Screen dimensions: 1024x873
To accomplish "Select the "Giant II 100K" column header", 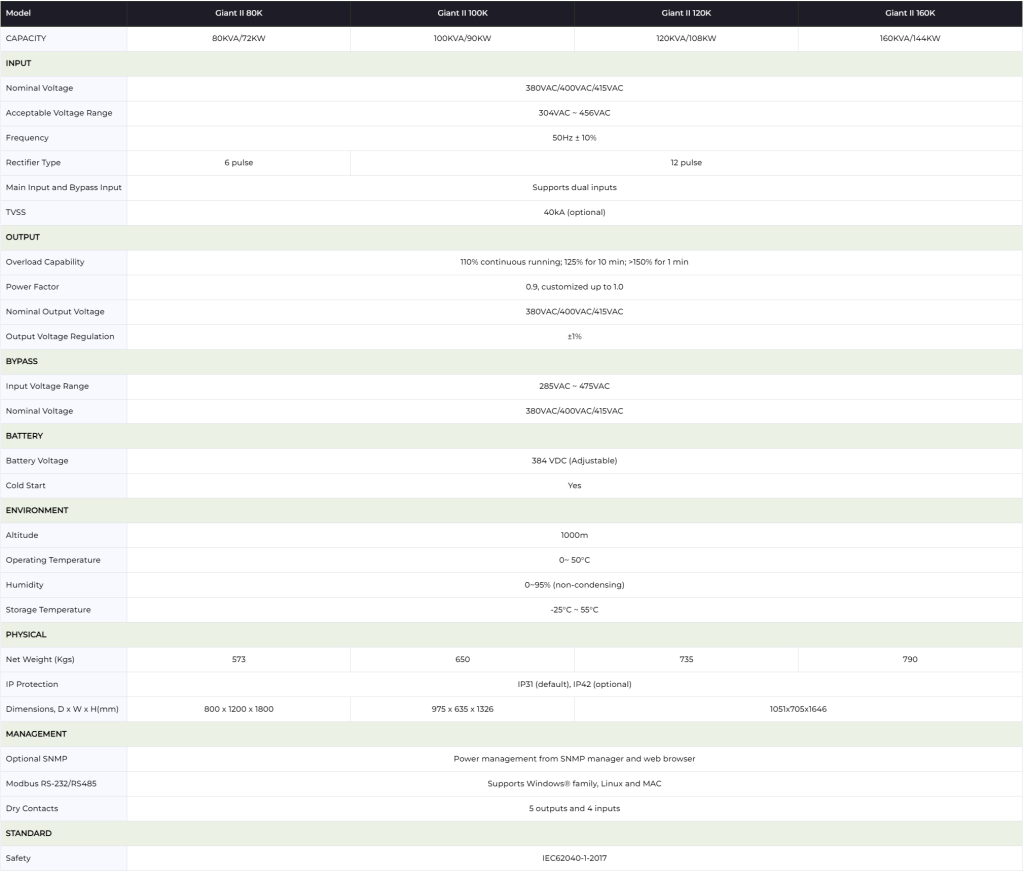I will click(x=462, y=13).
